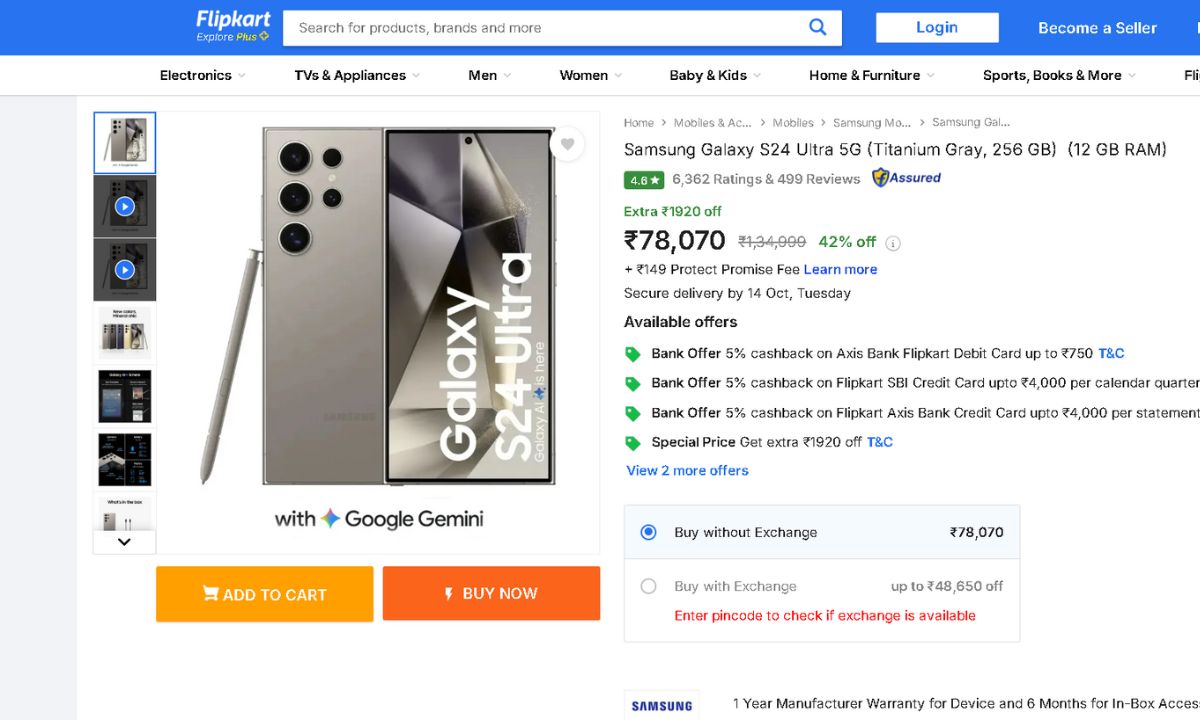The height and width of the screenshot is (720, 1200).
Task: Play the first product video thumbnail
Action: [124, 207]
